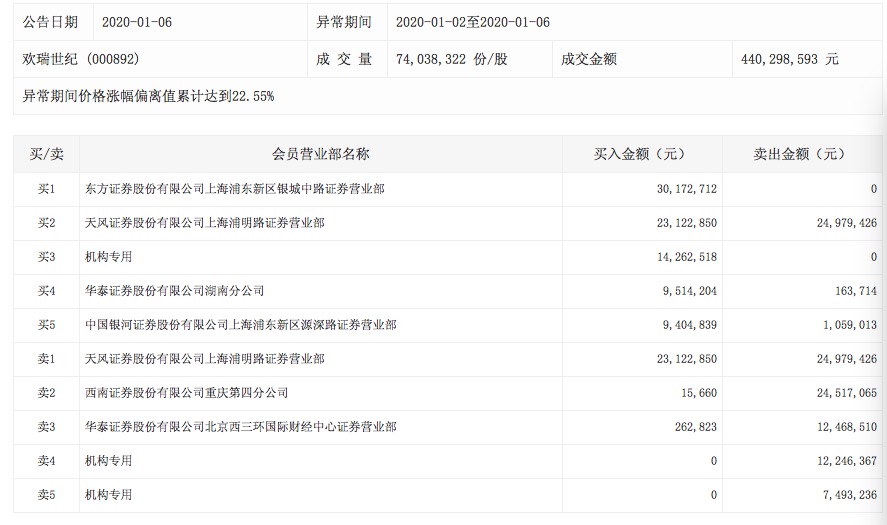Click the 涨幅偏离值累计达到22.55% note
This screenshot has height=525, width=887.
click(x=148, y=97)
